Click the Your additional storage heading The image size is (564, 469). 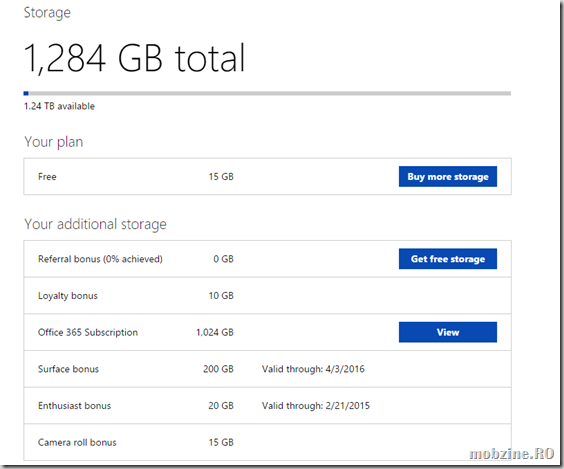point(95,224)
